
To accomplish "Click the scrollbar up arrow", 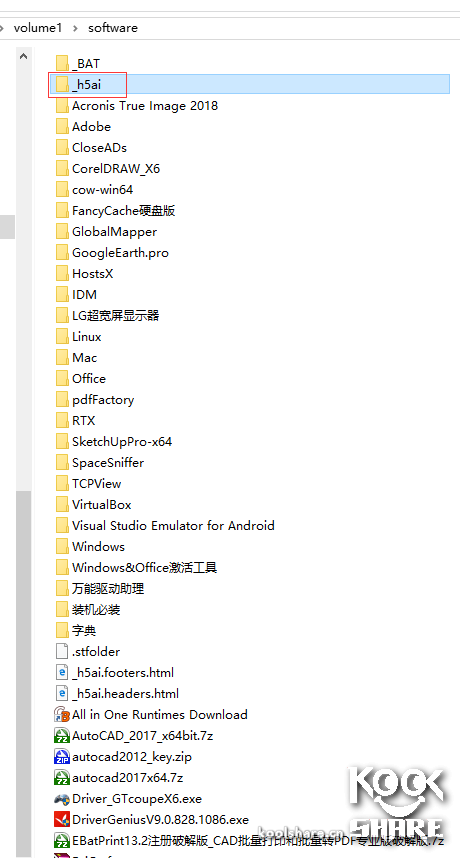I will (23, 56).
